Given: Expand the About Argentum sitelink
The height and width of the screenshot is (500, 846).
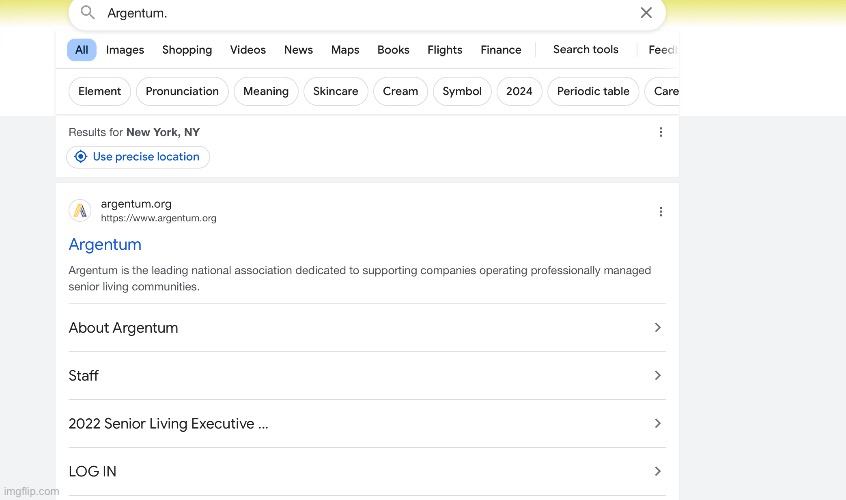Looking at the screenshot, I should (657, 328).
